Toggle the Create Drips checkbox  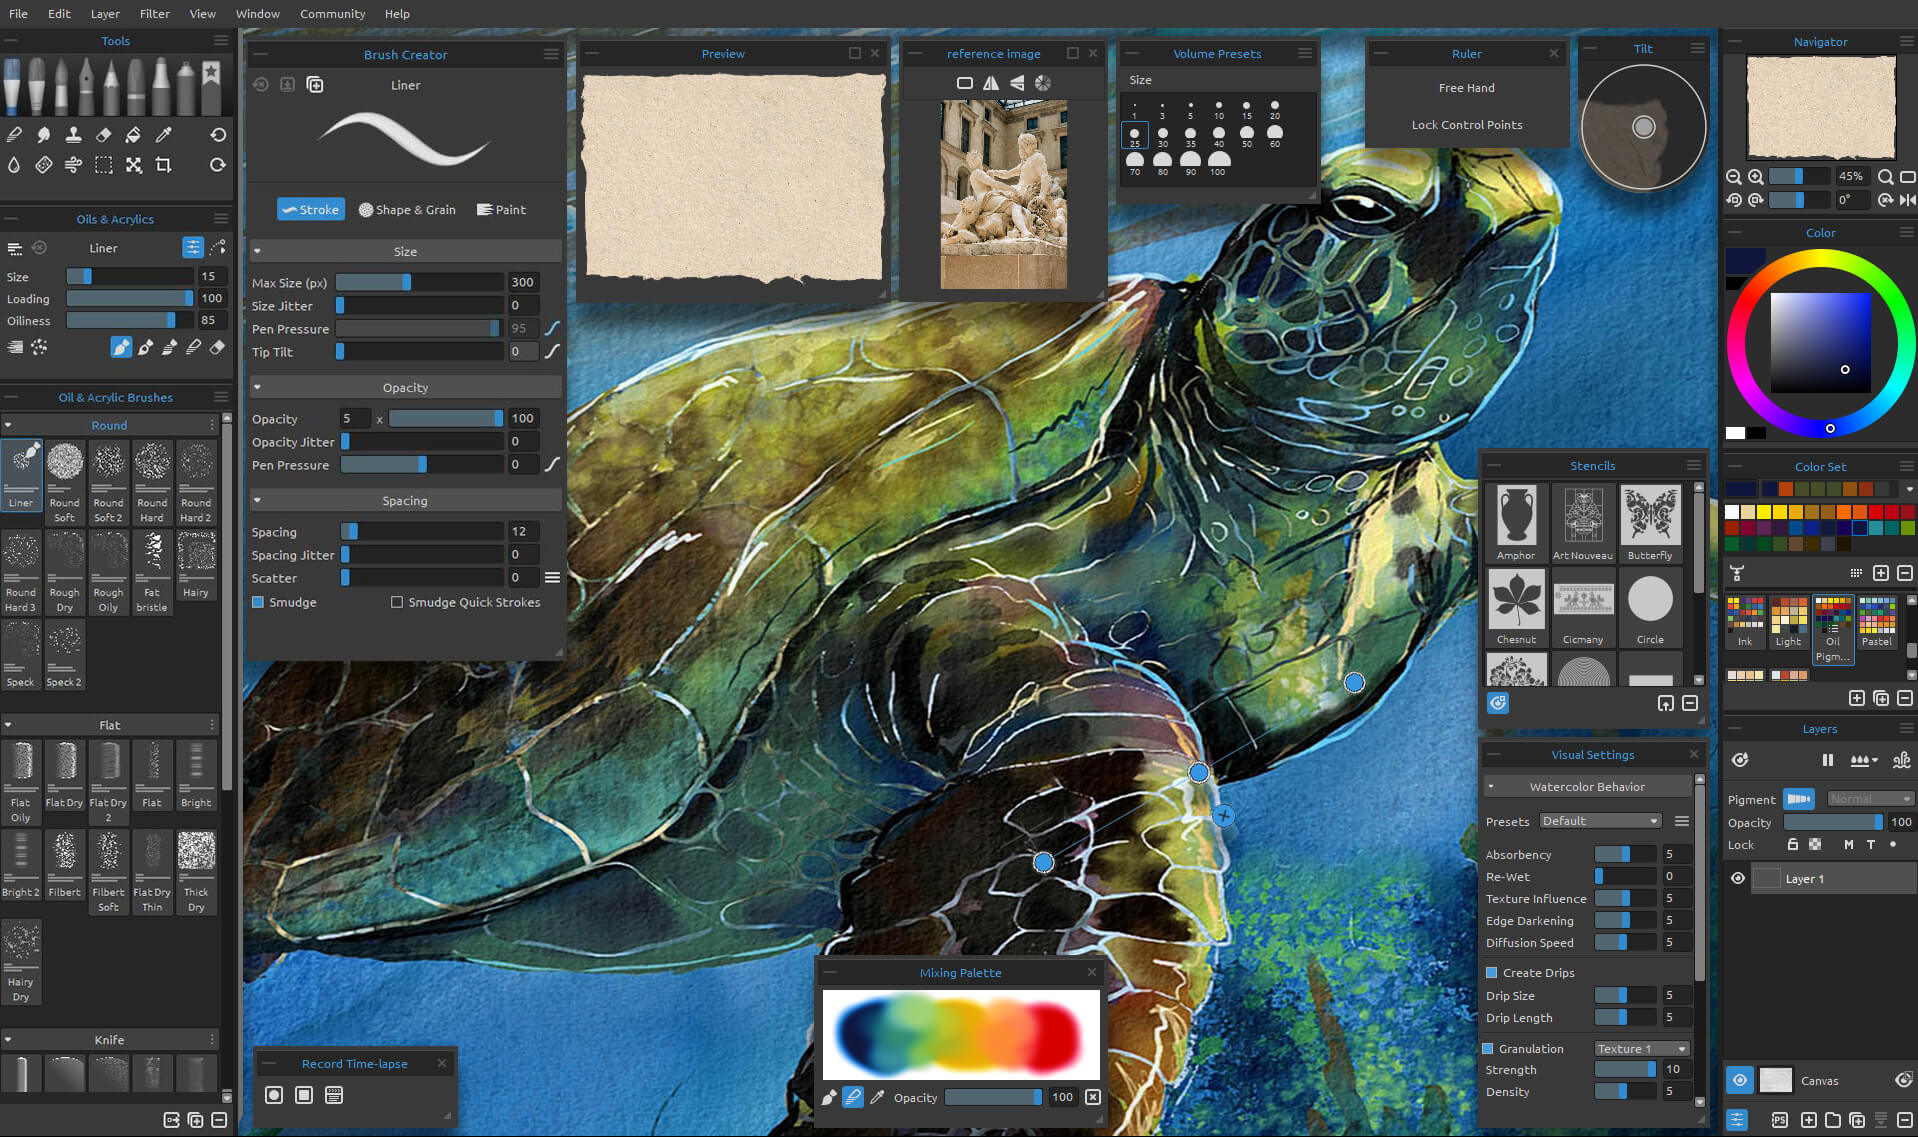1491,972
